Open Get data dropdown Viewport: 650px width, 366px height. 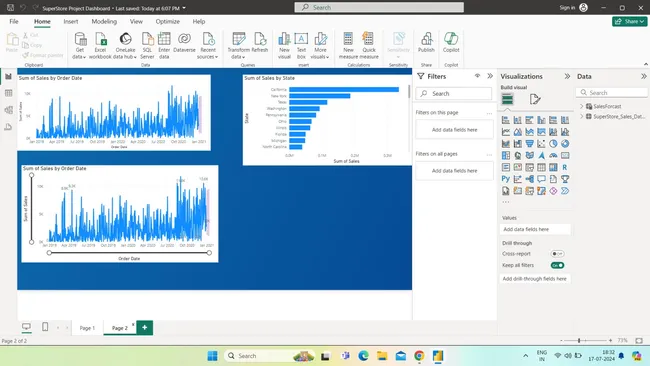(x=80, y=46)
